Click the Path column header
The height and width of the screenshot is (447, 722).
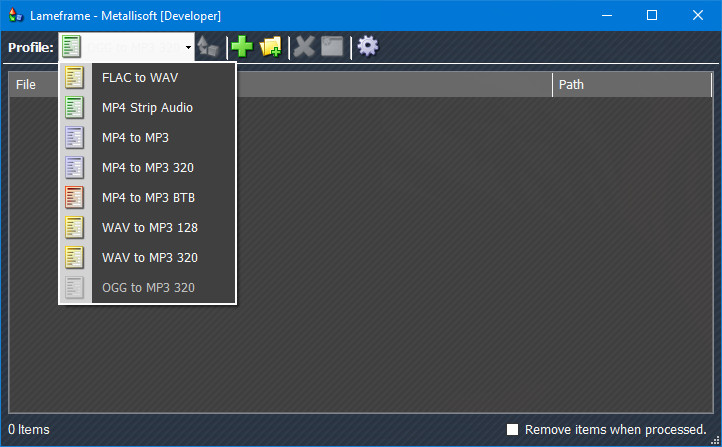click(630, 85)
